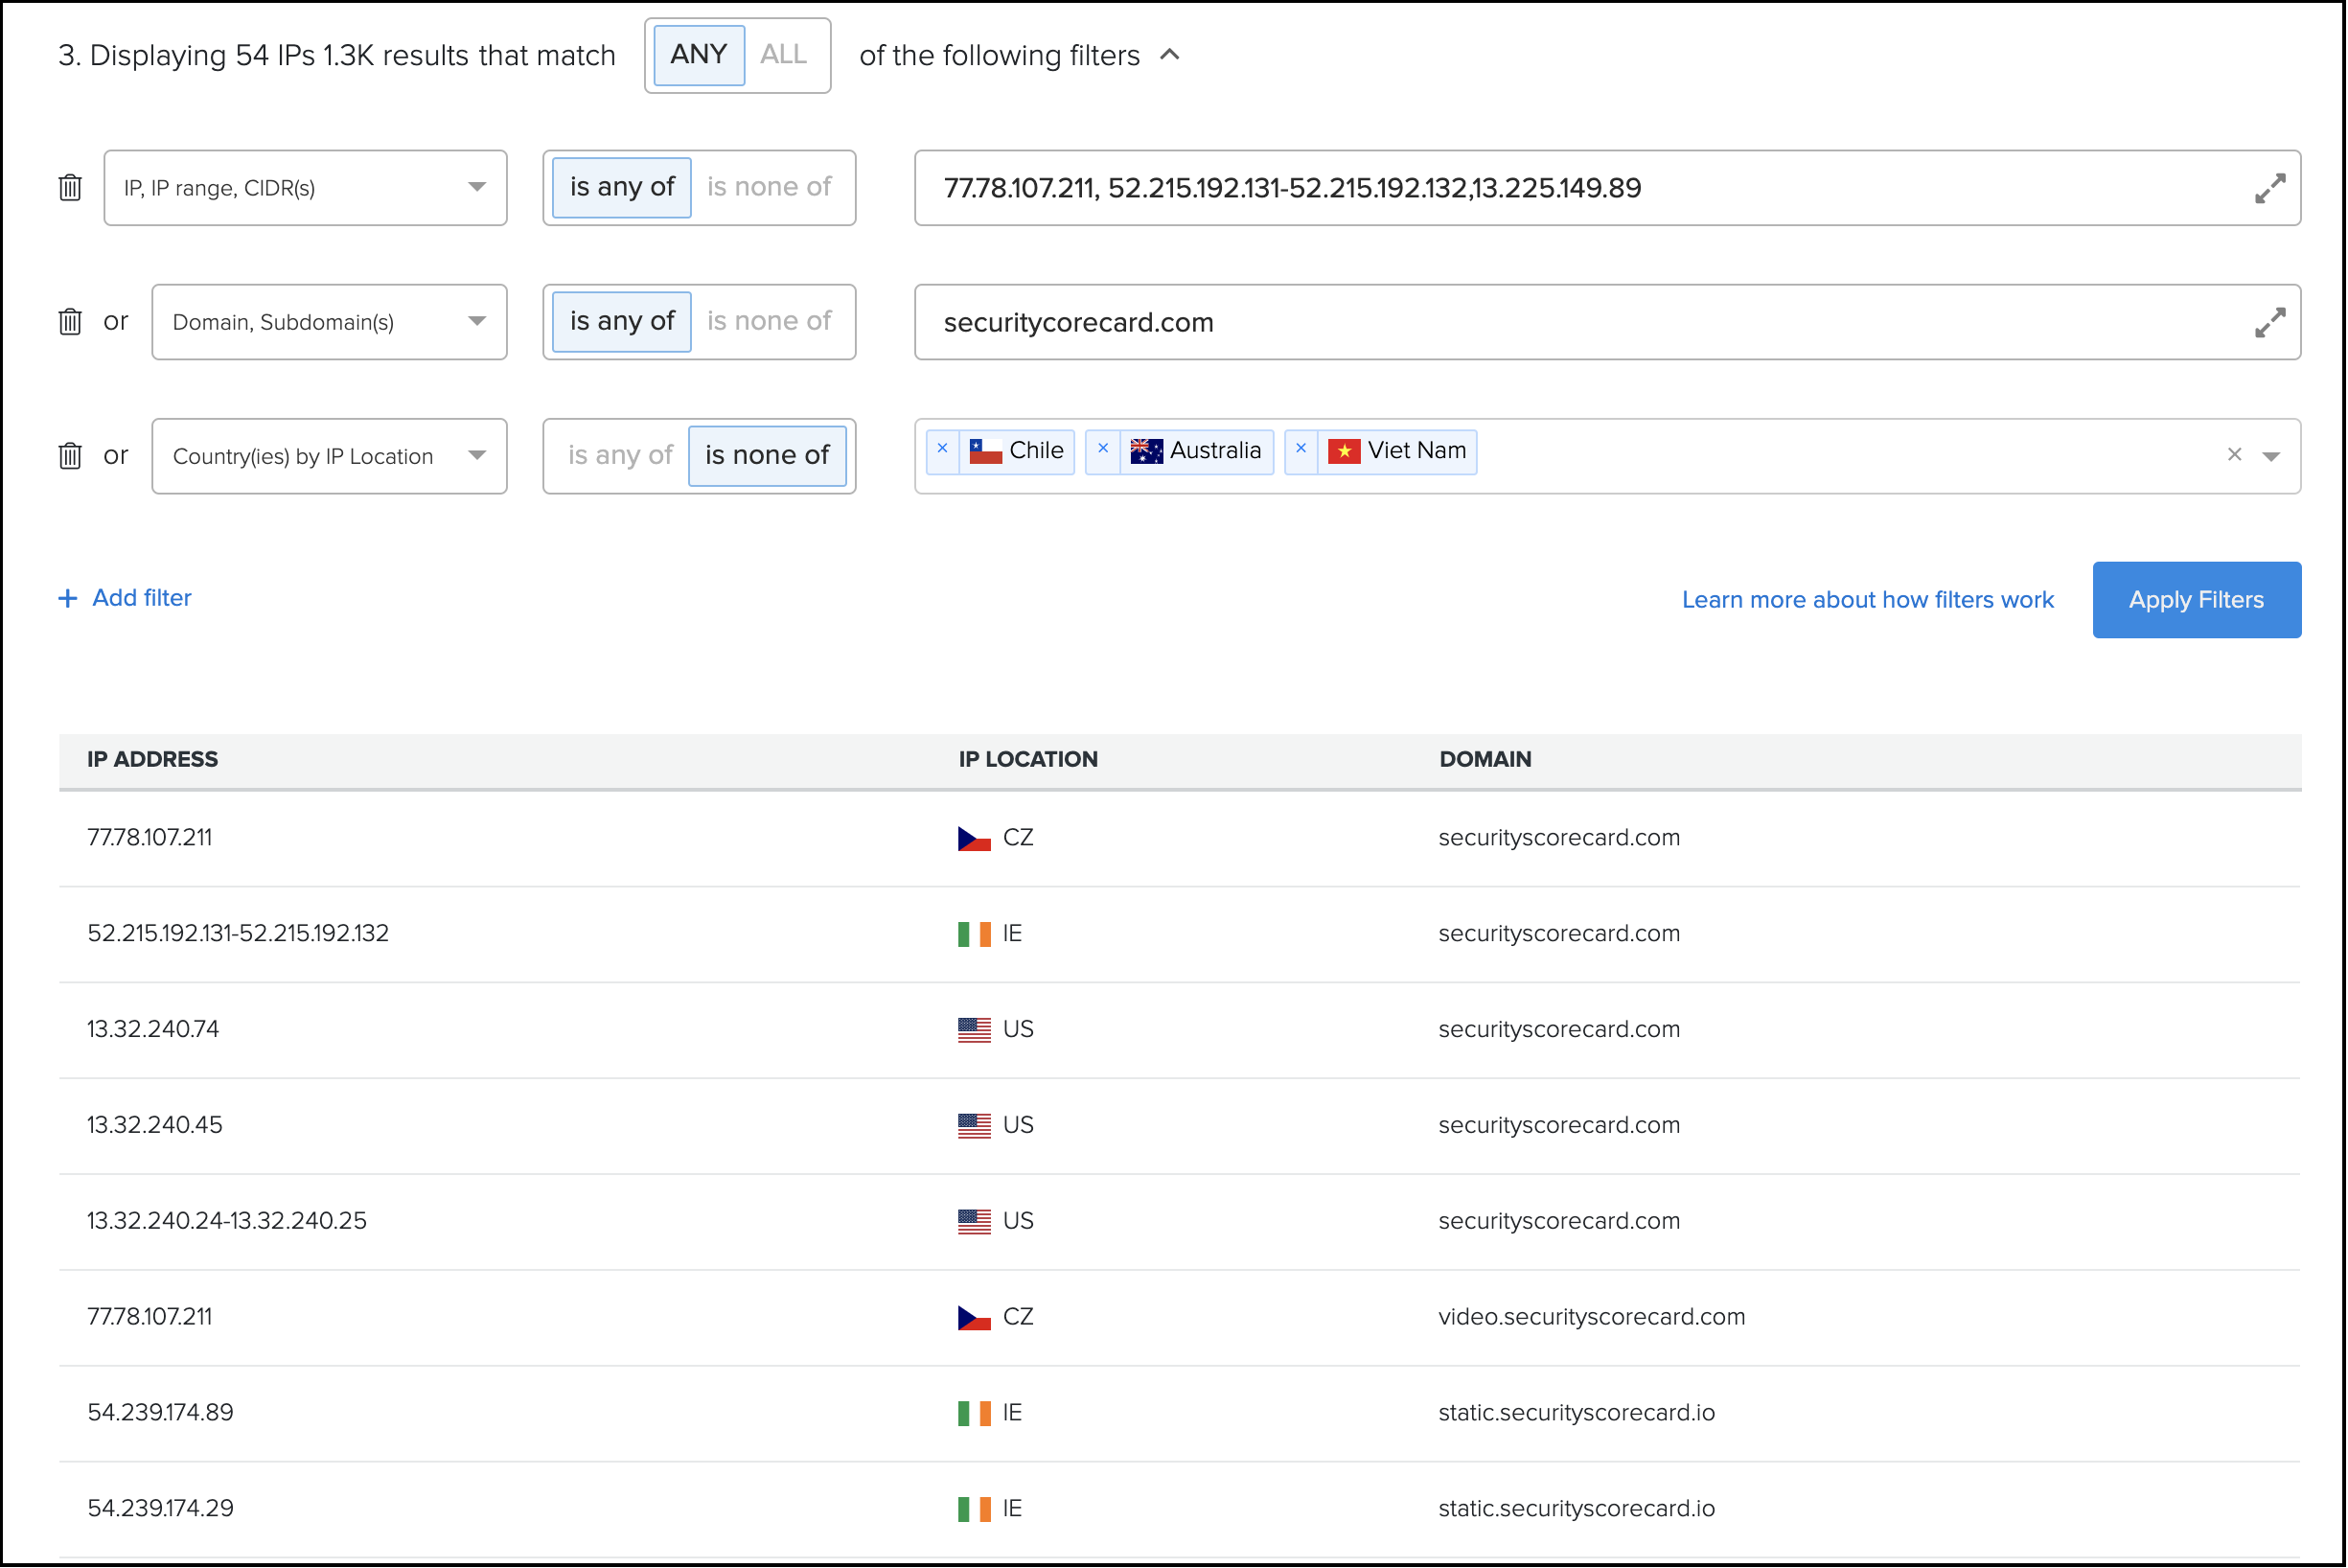The width and height of the screenshot is (2348, 1568).
Task: Click the Australia tag label
Action: coord(1216,451)
